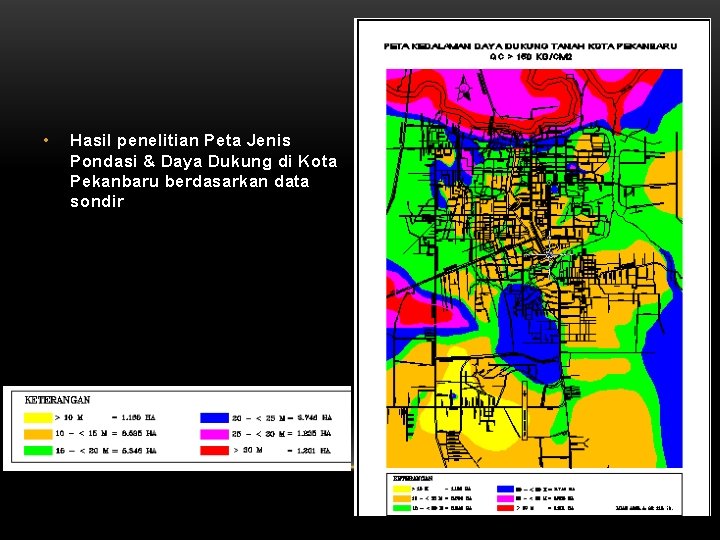Viewport: 720px width, 540px height.
Task: Click the small yellow swatch in the map sheet legend
Action: (x=402, y=489)
